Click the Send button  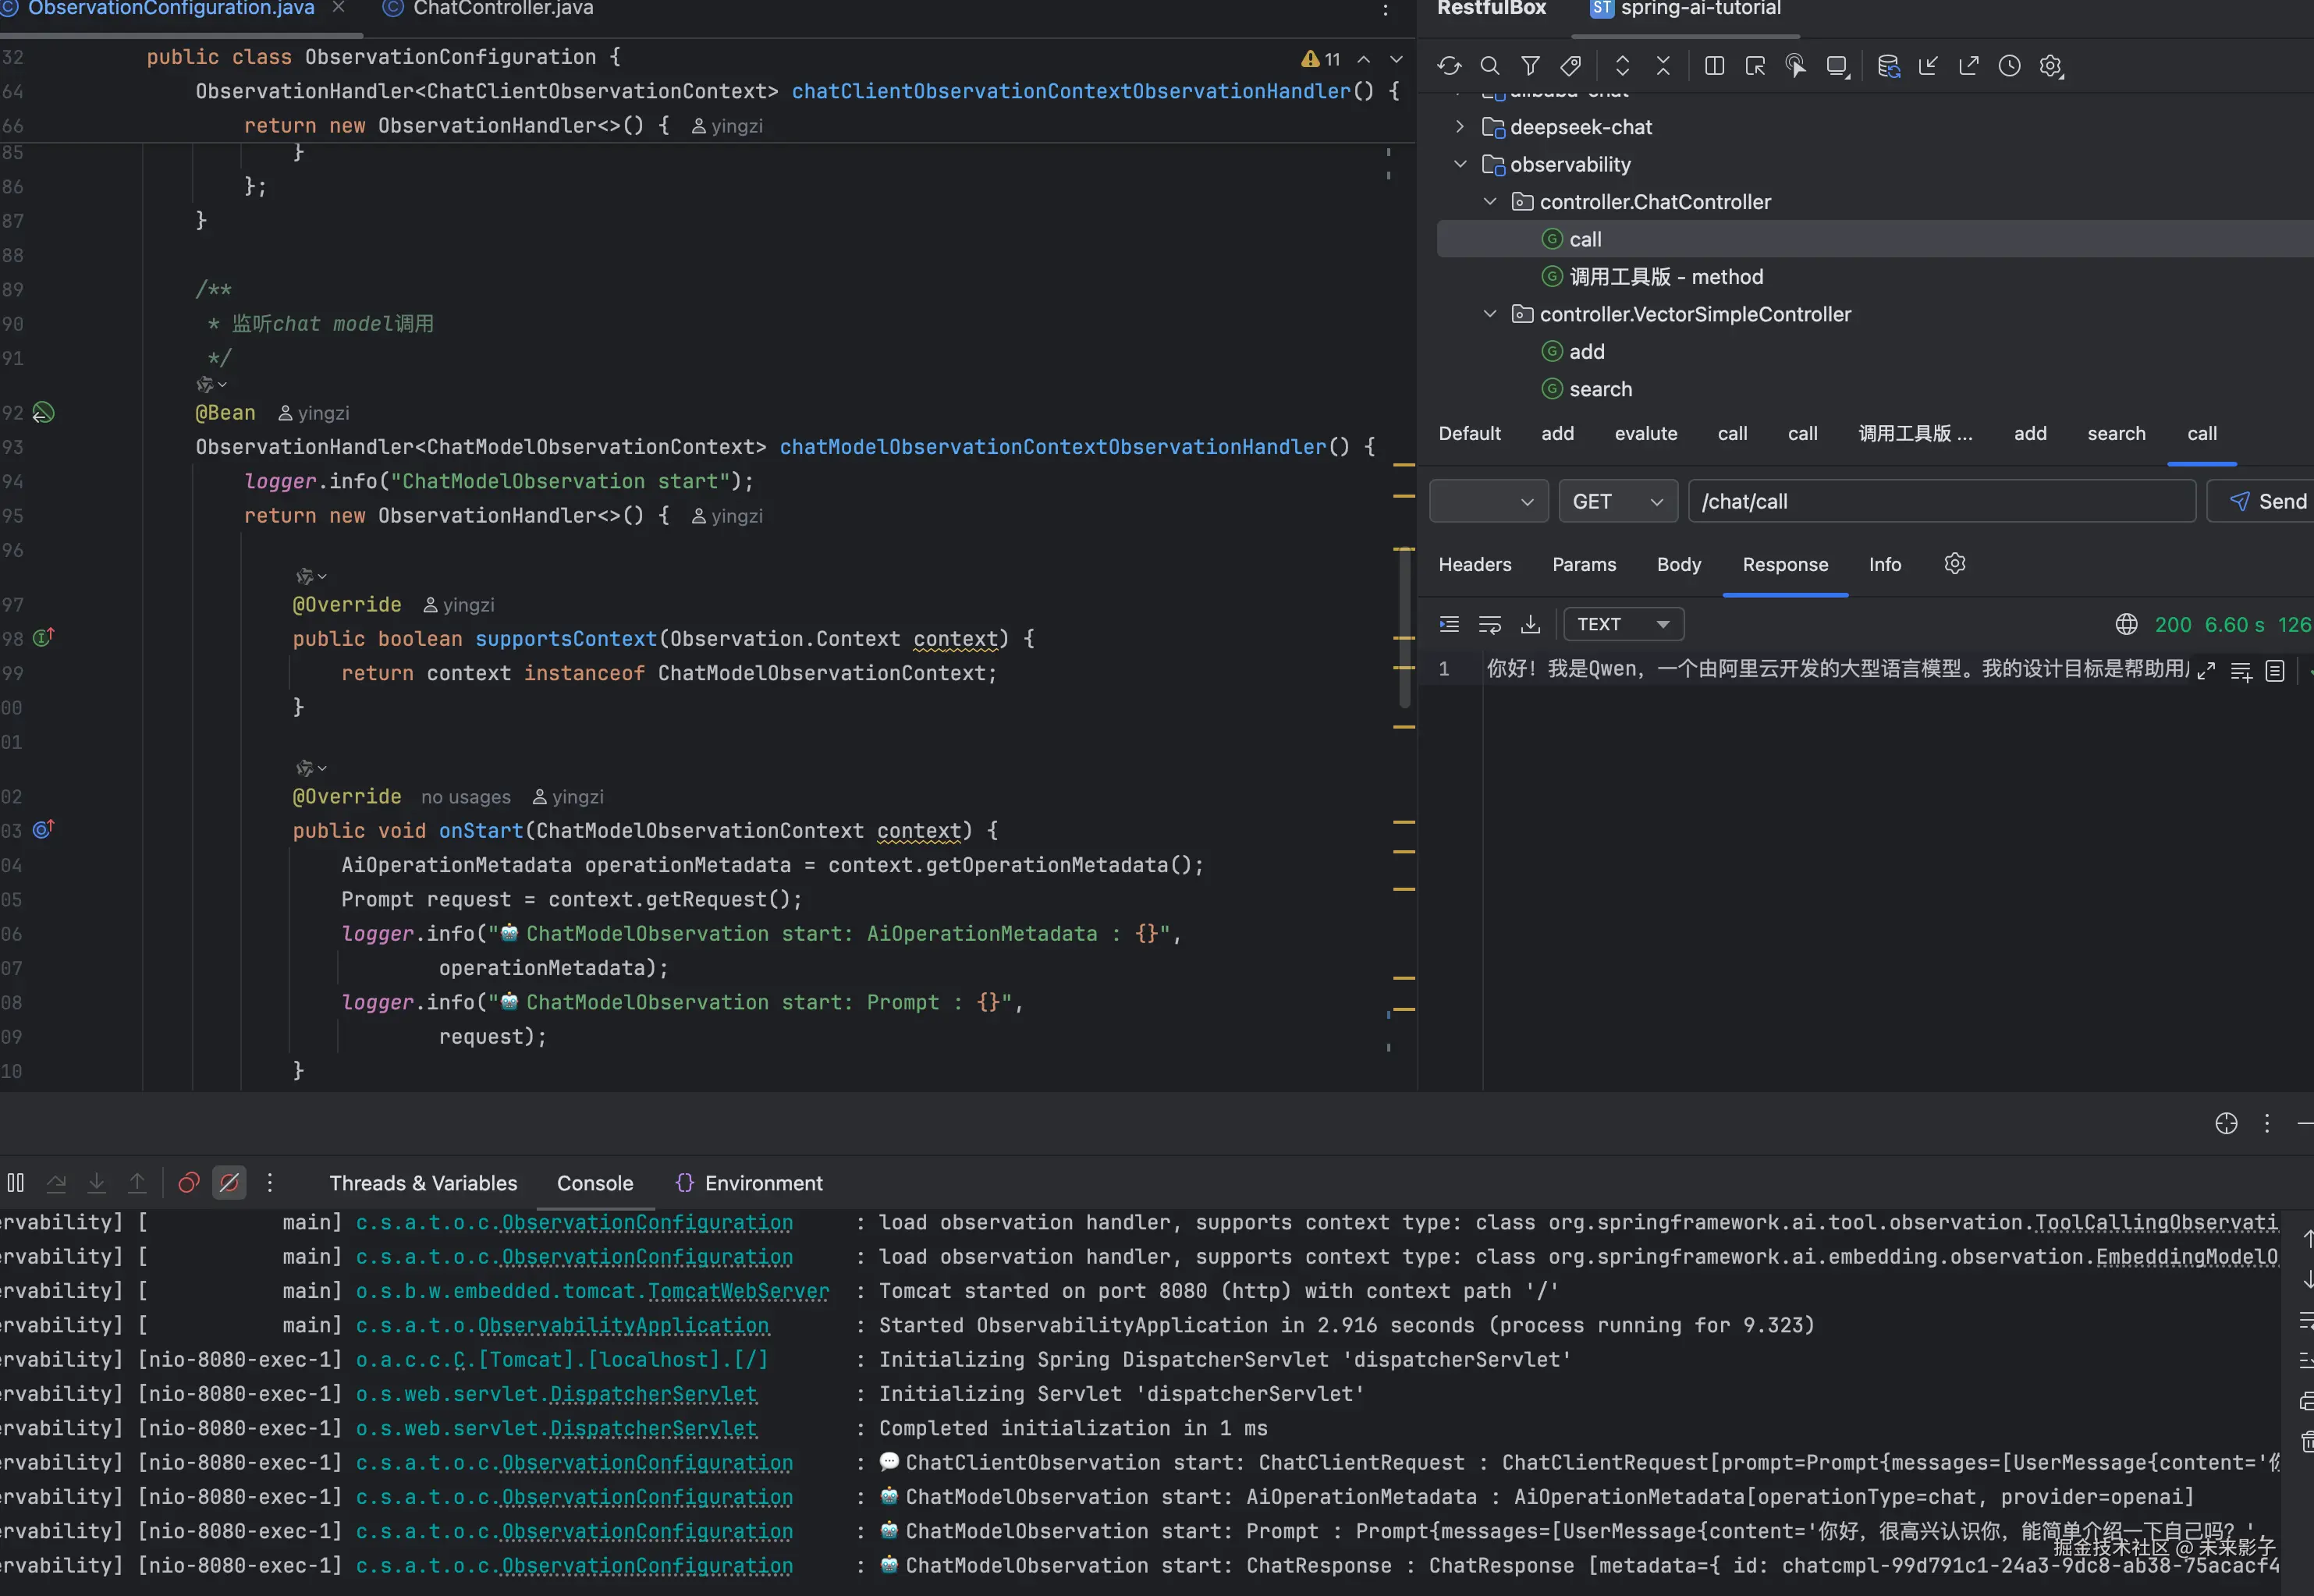[x=2267, y=501]
